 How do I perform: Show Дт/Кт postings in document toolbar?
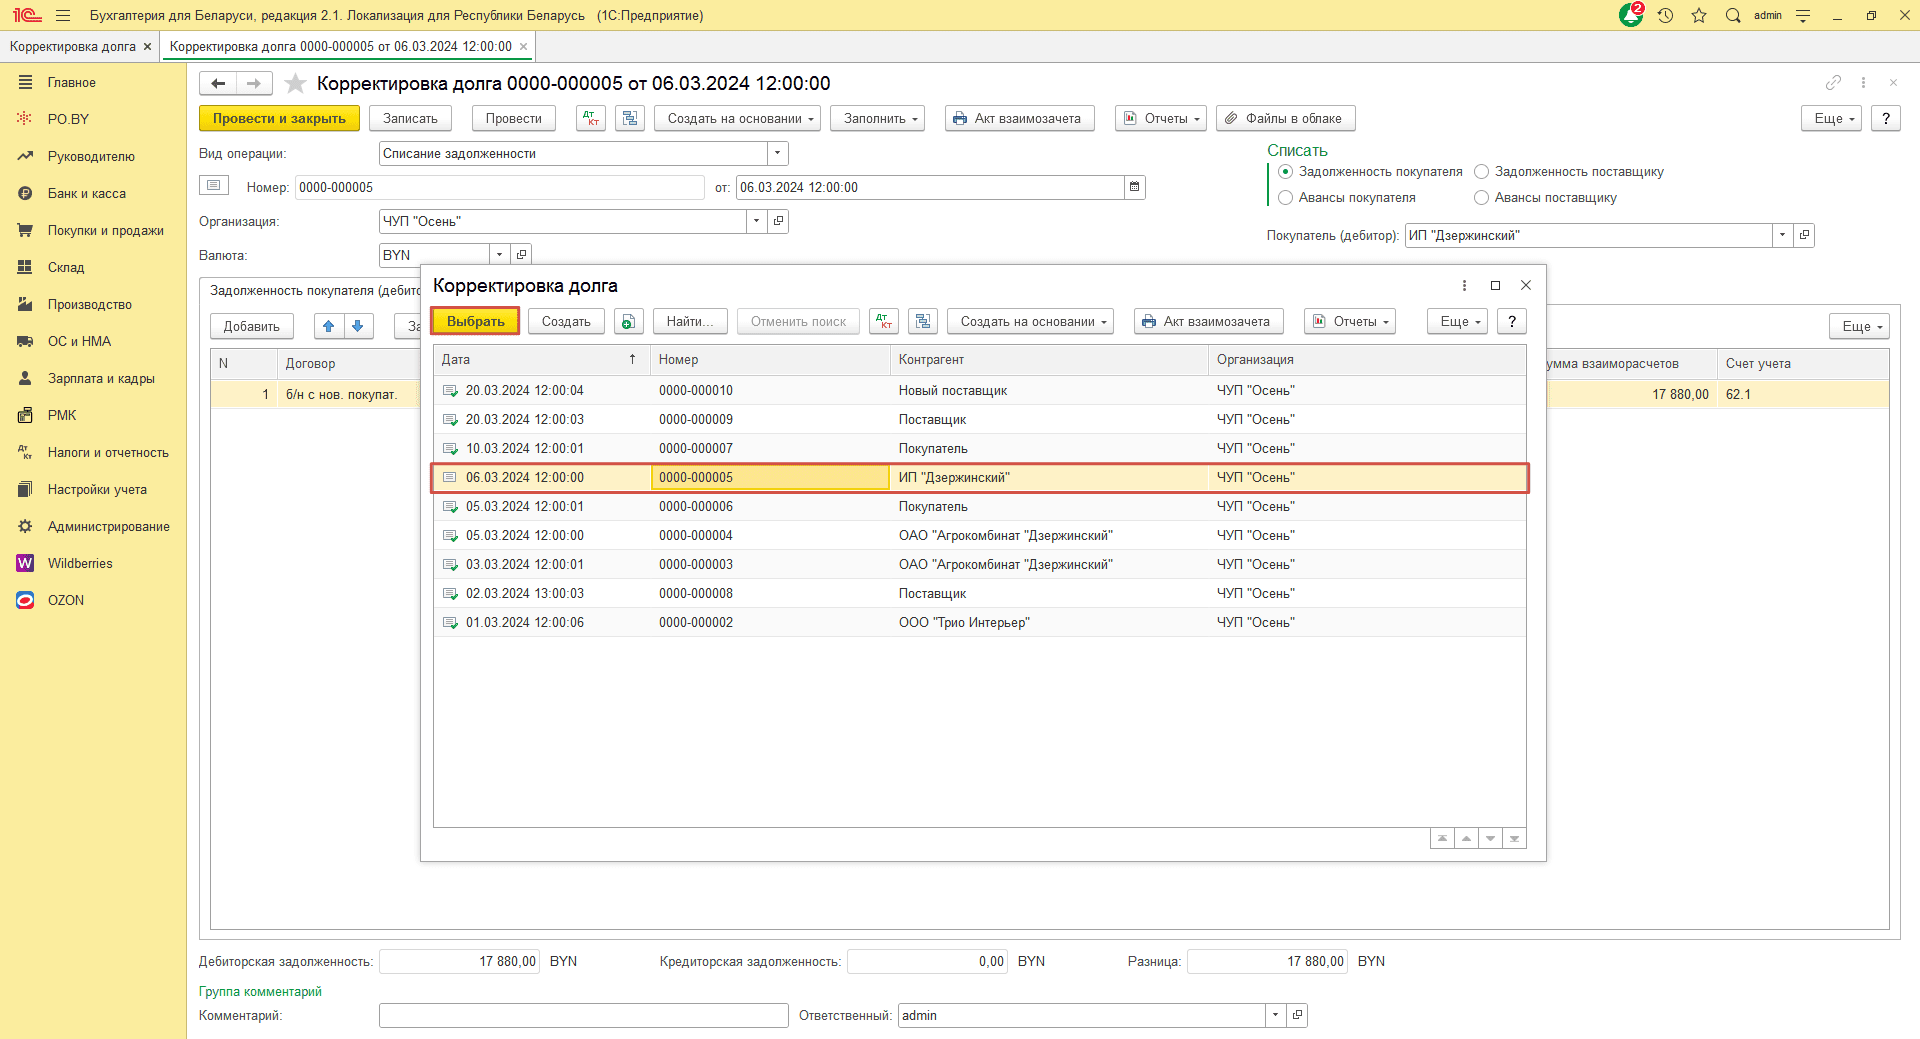point(591,118)
